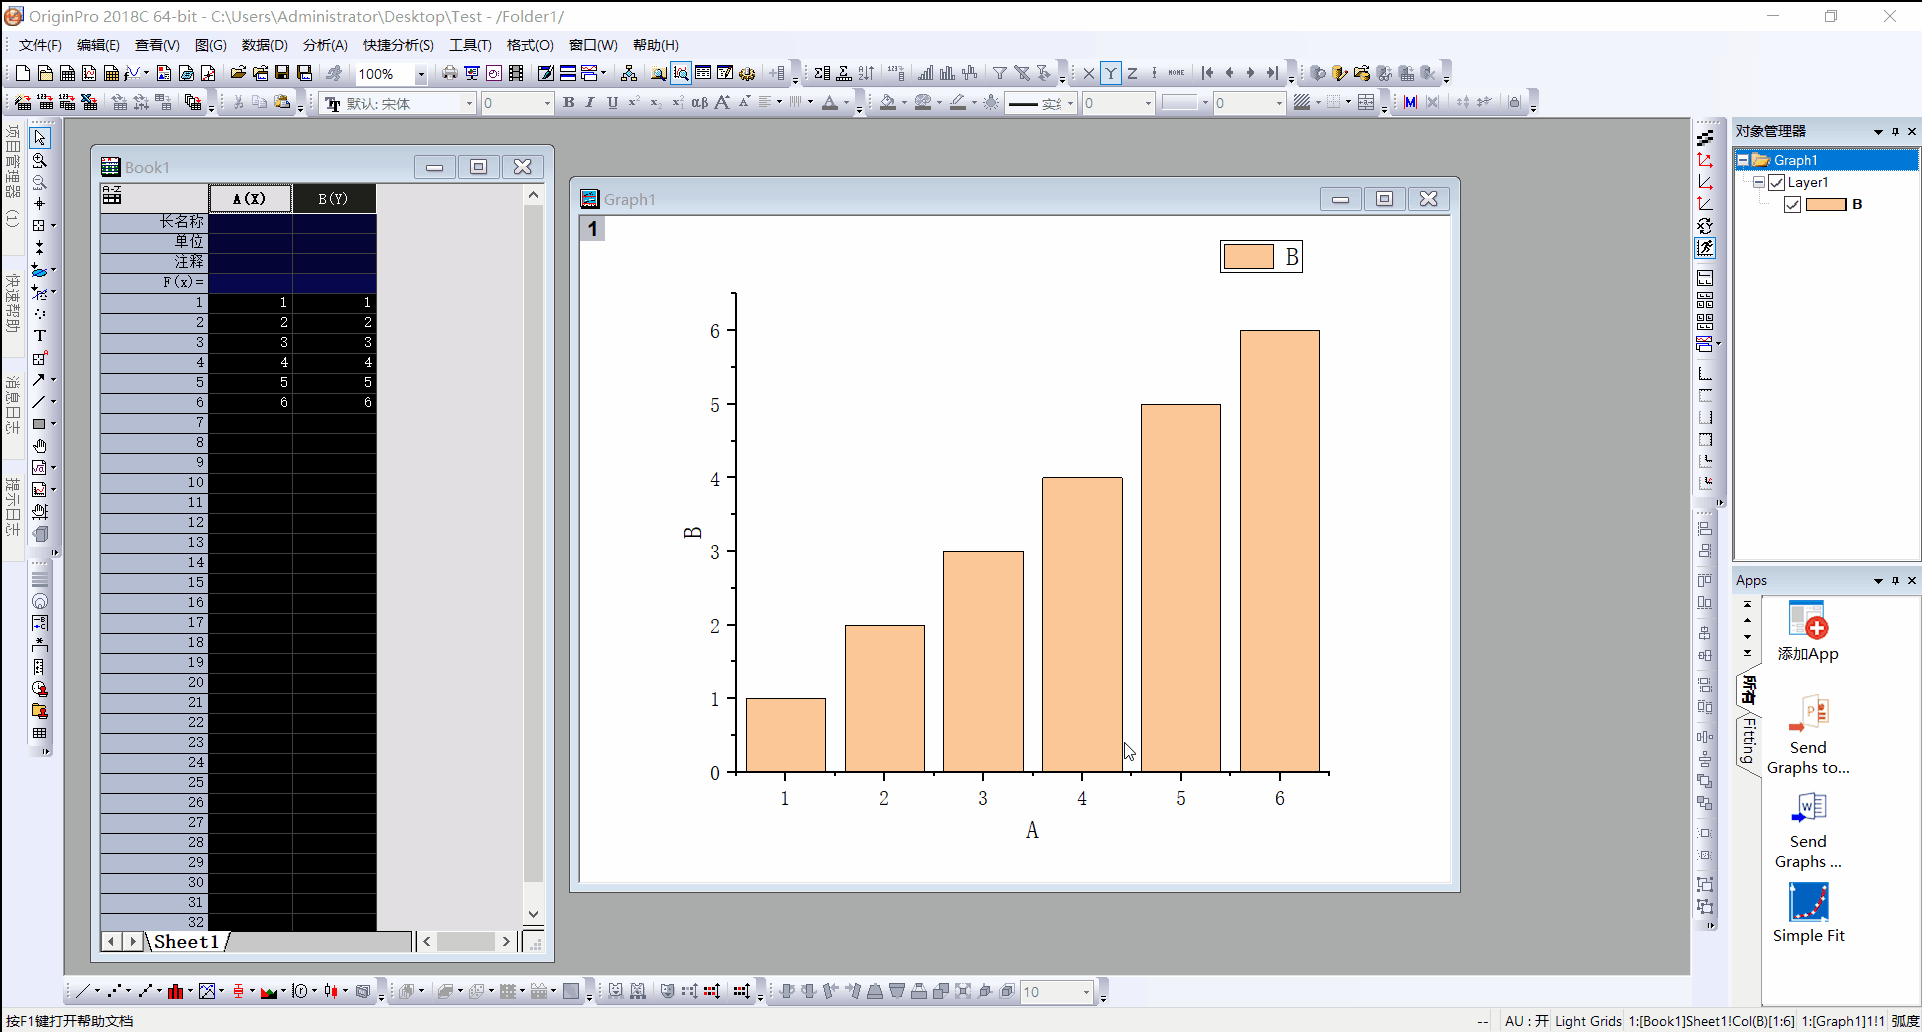Screen dimensions: 1922x1032
Task: Click the orange legend swatch in graph
Action: (x=1249, y=257)
